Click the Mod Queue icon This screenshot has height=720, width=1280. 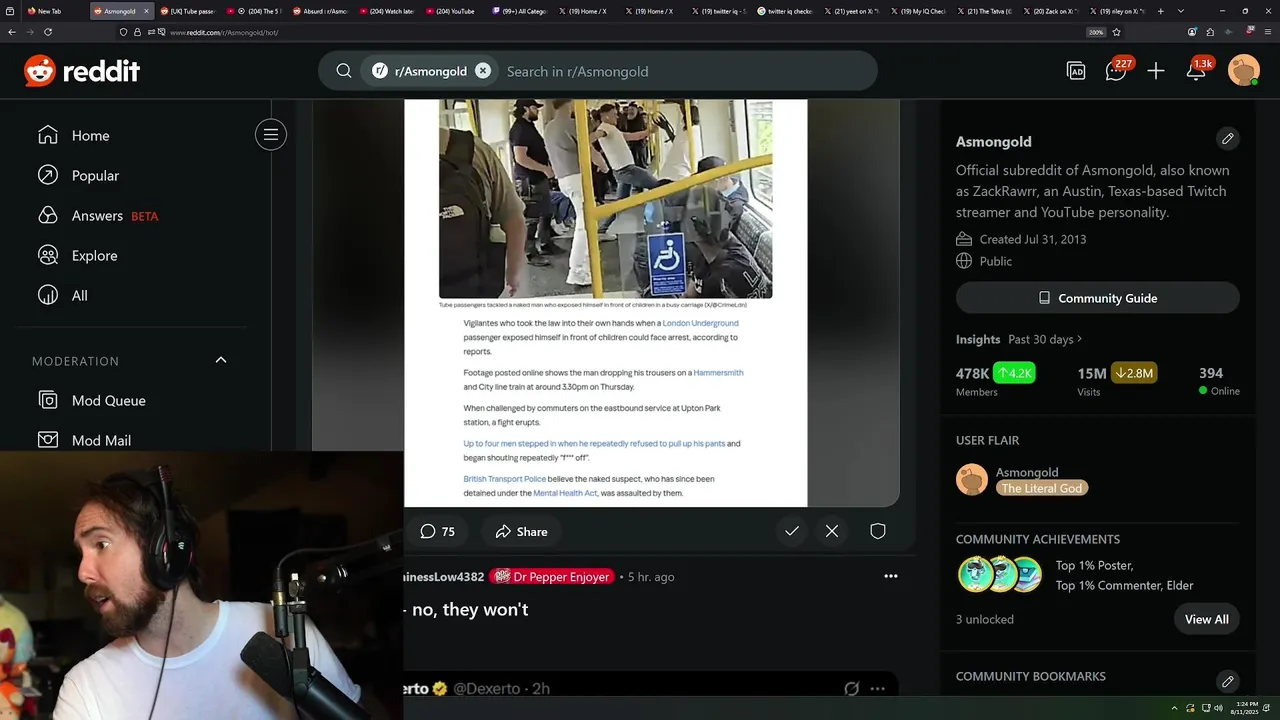tap(48, 400)
